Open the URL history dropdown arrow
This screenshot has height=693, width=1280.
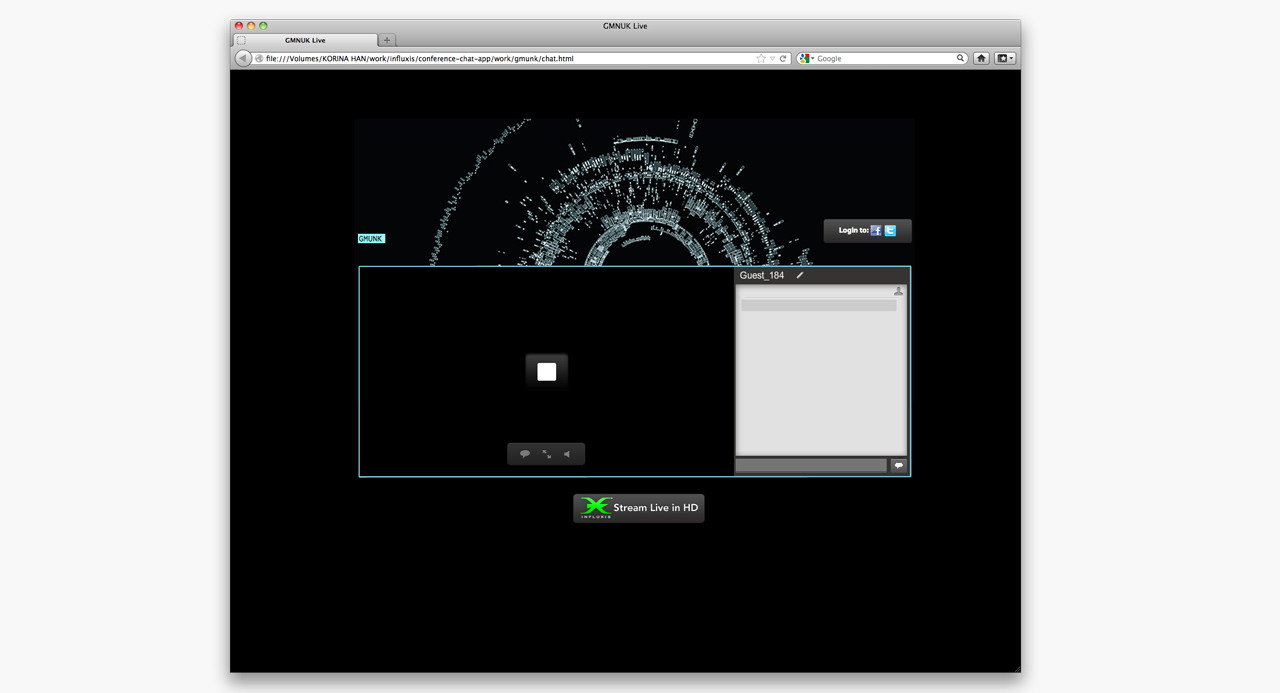point(772,59)
